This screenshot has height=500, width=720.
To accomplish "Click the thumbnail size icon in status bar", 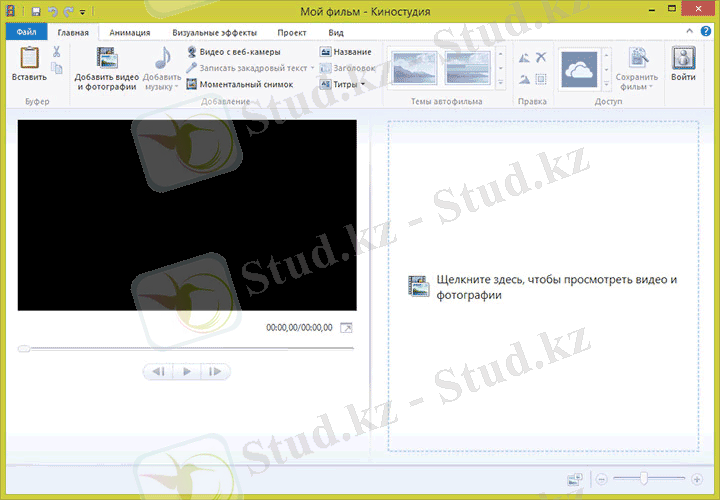I will click(x=575, y=480).
